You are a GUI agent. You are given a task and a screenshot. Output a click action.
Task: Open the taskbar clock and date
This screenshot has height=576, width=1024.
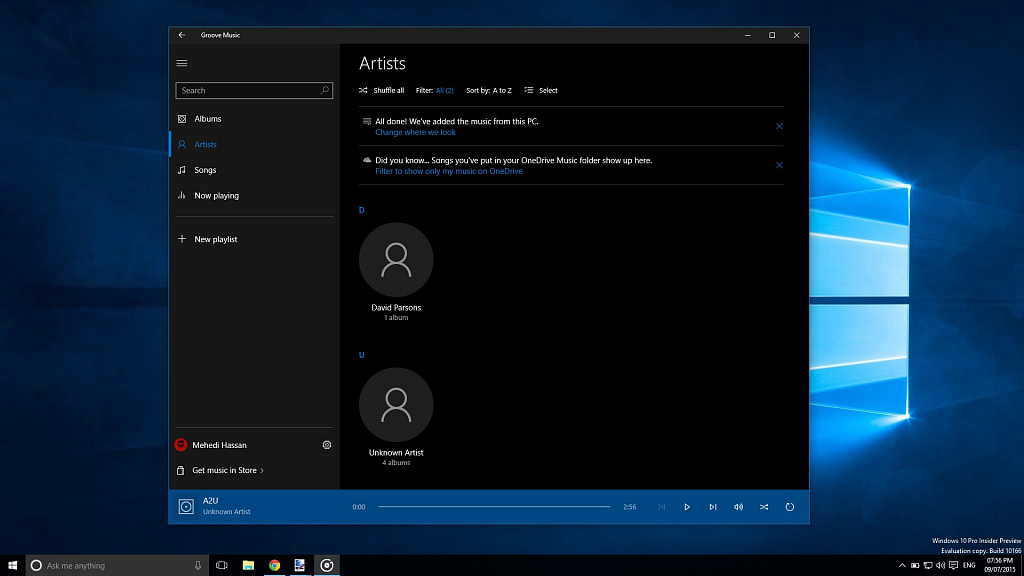tap(999, 566)
